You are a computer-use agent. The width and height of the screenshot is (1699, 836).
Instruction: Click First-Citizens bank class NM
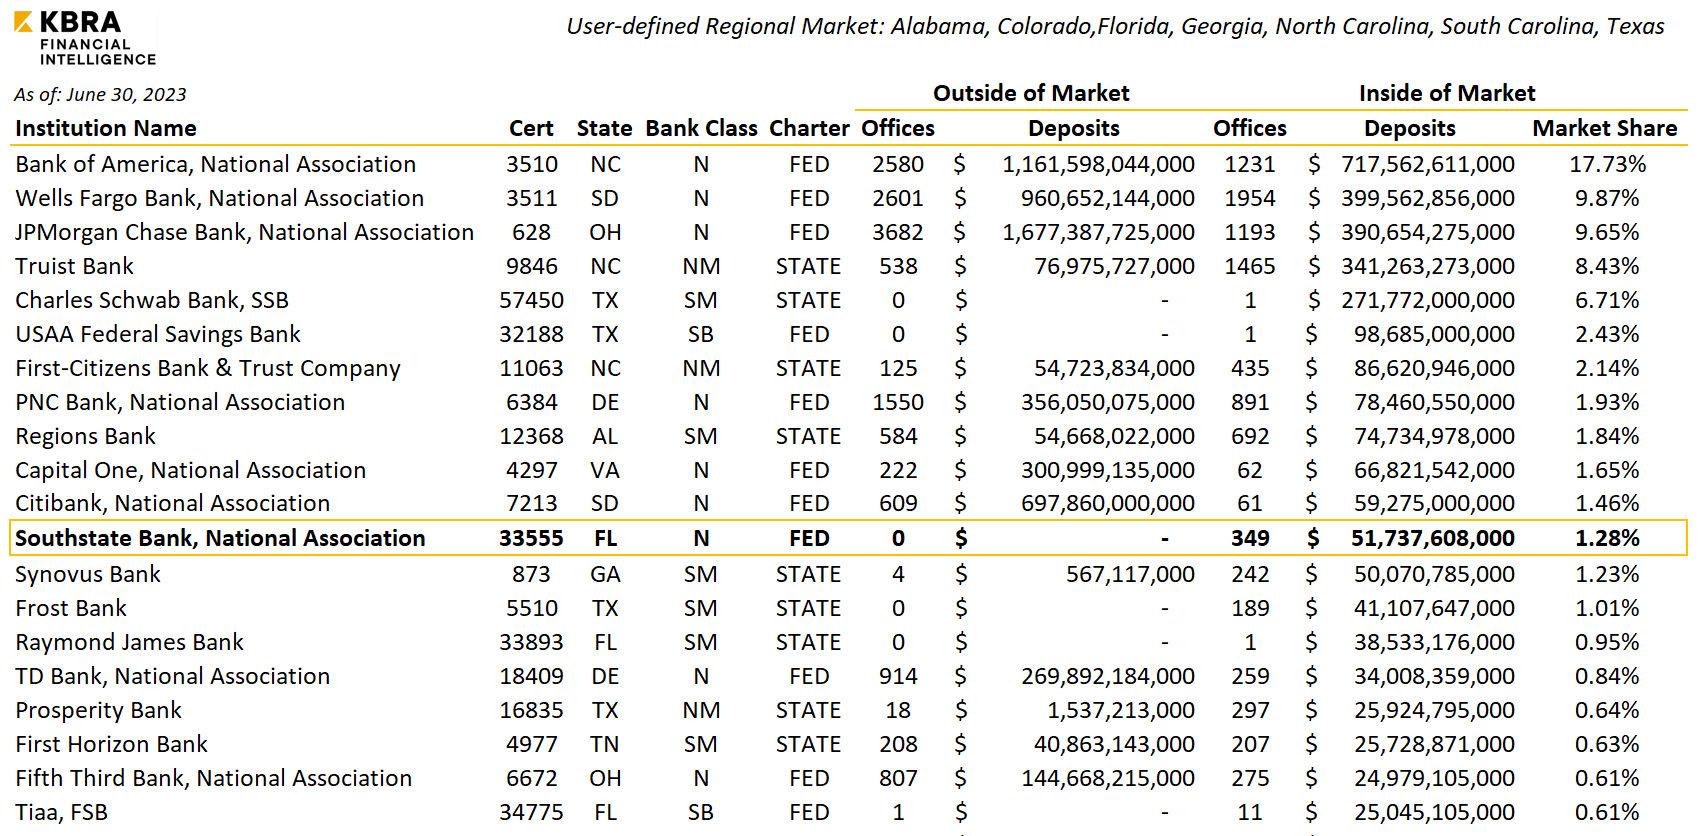[701, 368]
